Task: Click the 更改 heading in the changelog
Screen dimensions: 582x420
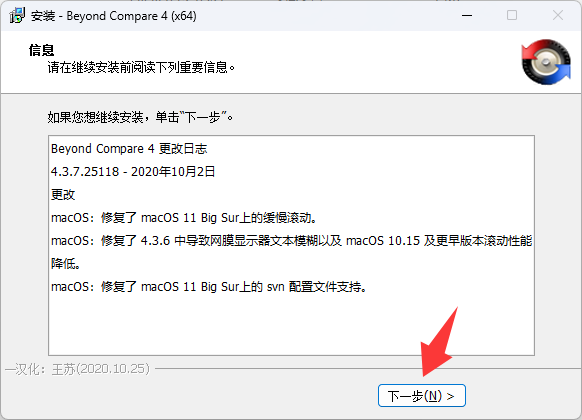Action: click(63, 195)
